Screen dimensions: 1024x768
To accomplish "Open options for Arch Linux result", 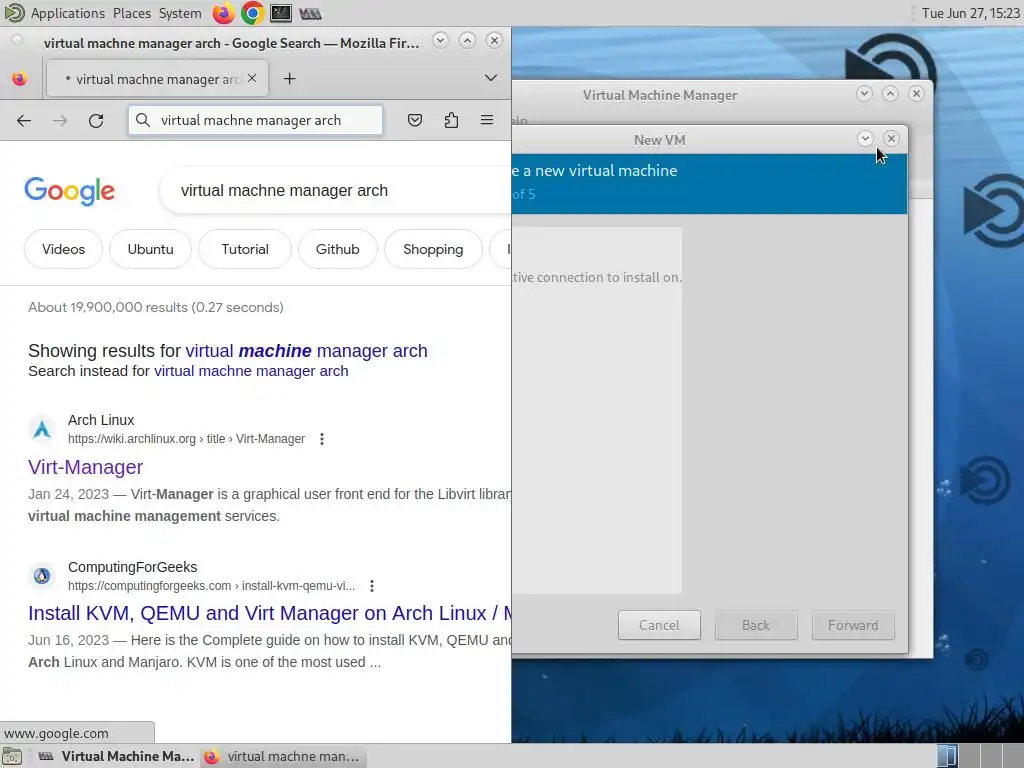I will pyautogui.click(x=321, y=439).
